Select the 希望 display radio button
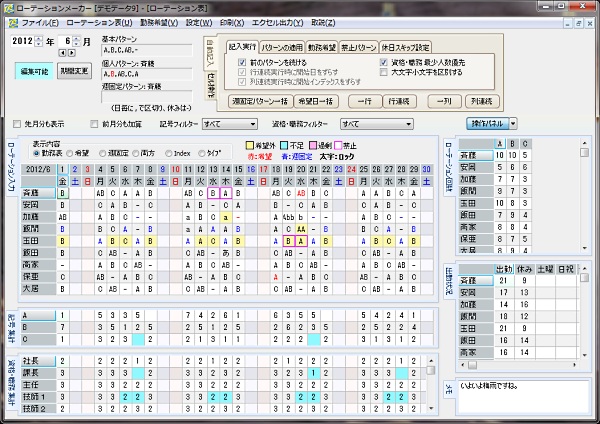The height and width of the screenshot is (424, 600). click(x=70, y=153)
